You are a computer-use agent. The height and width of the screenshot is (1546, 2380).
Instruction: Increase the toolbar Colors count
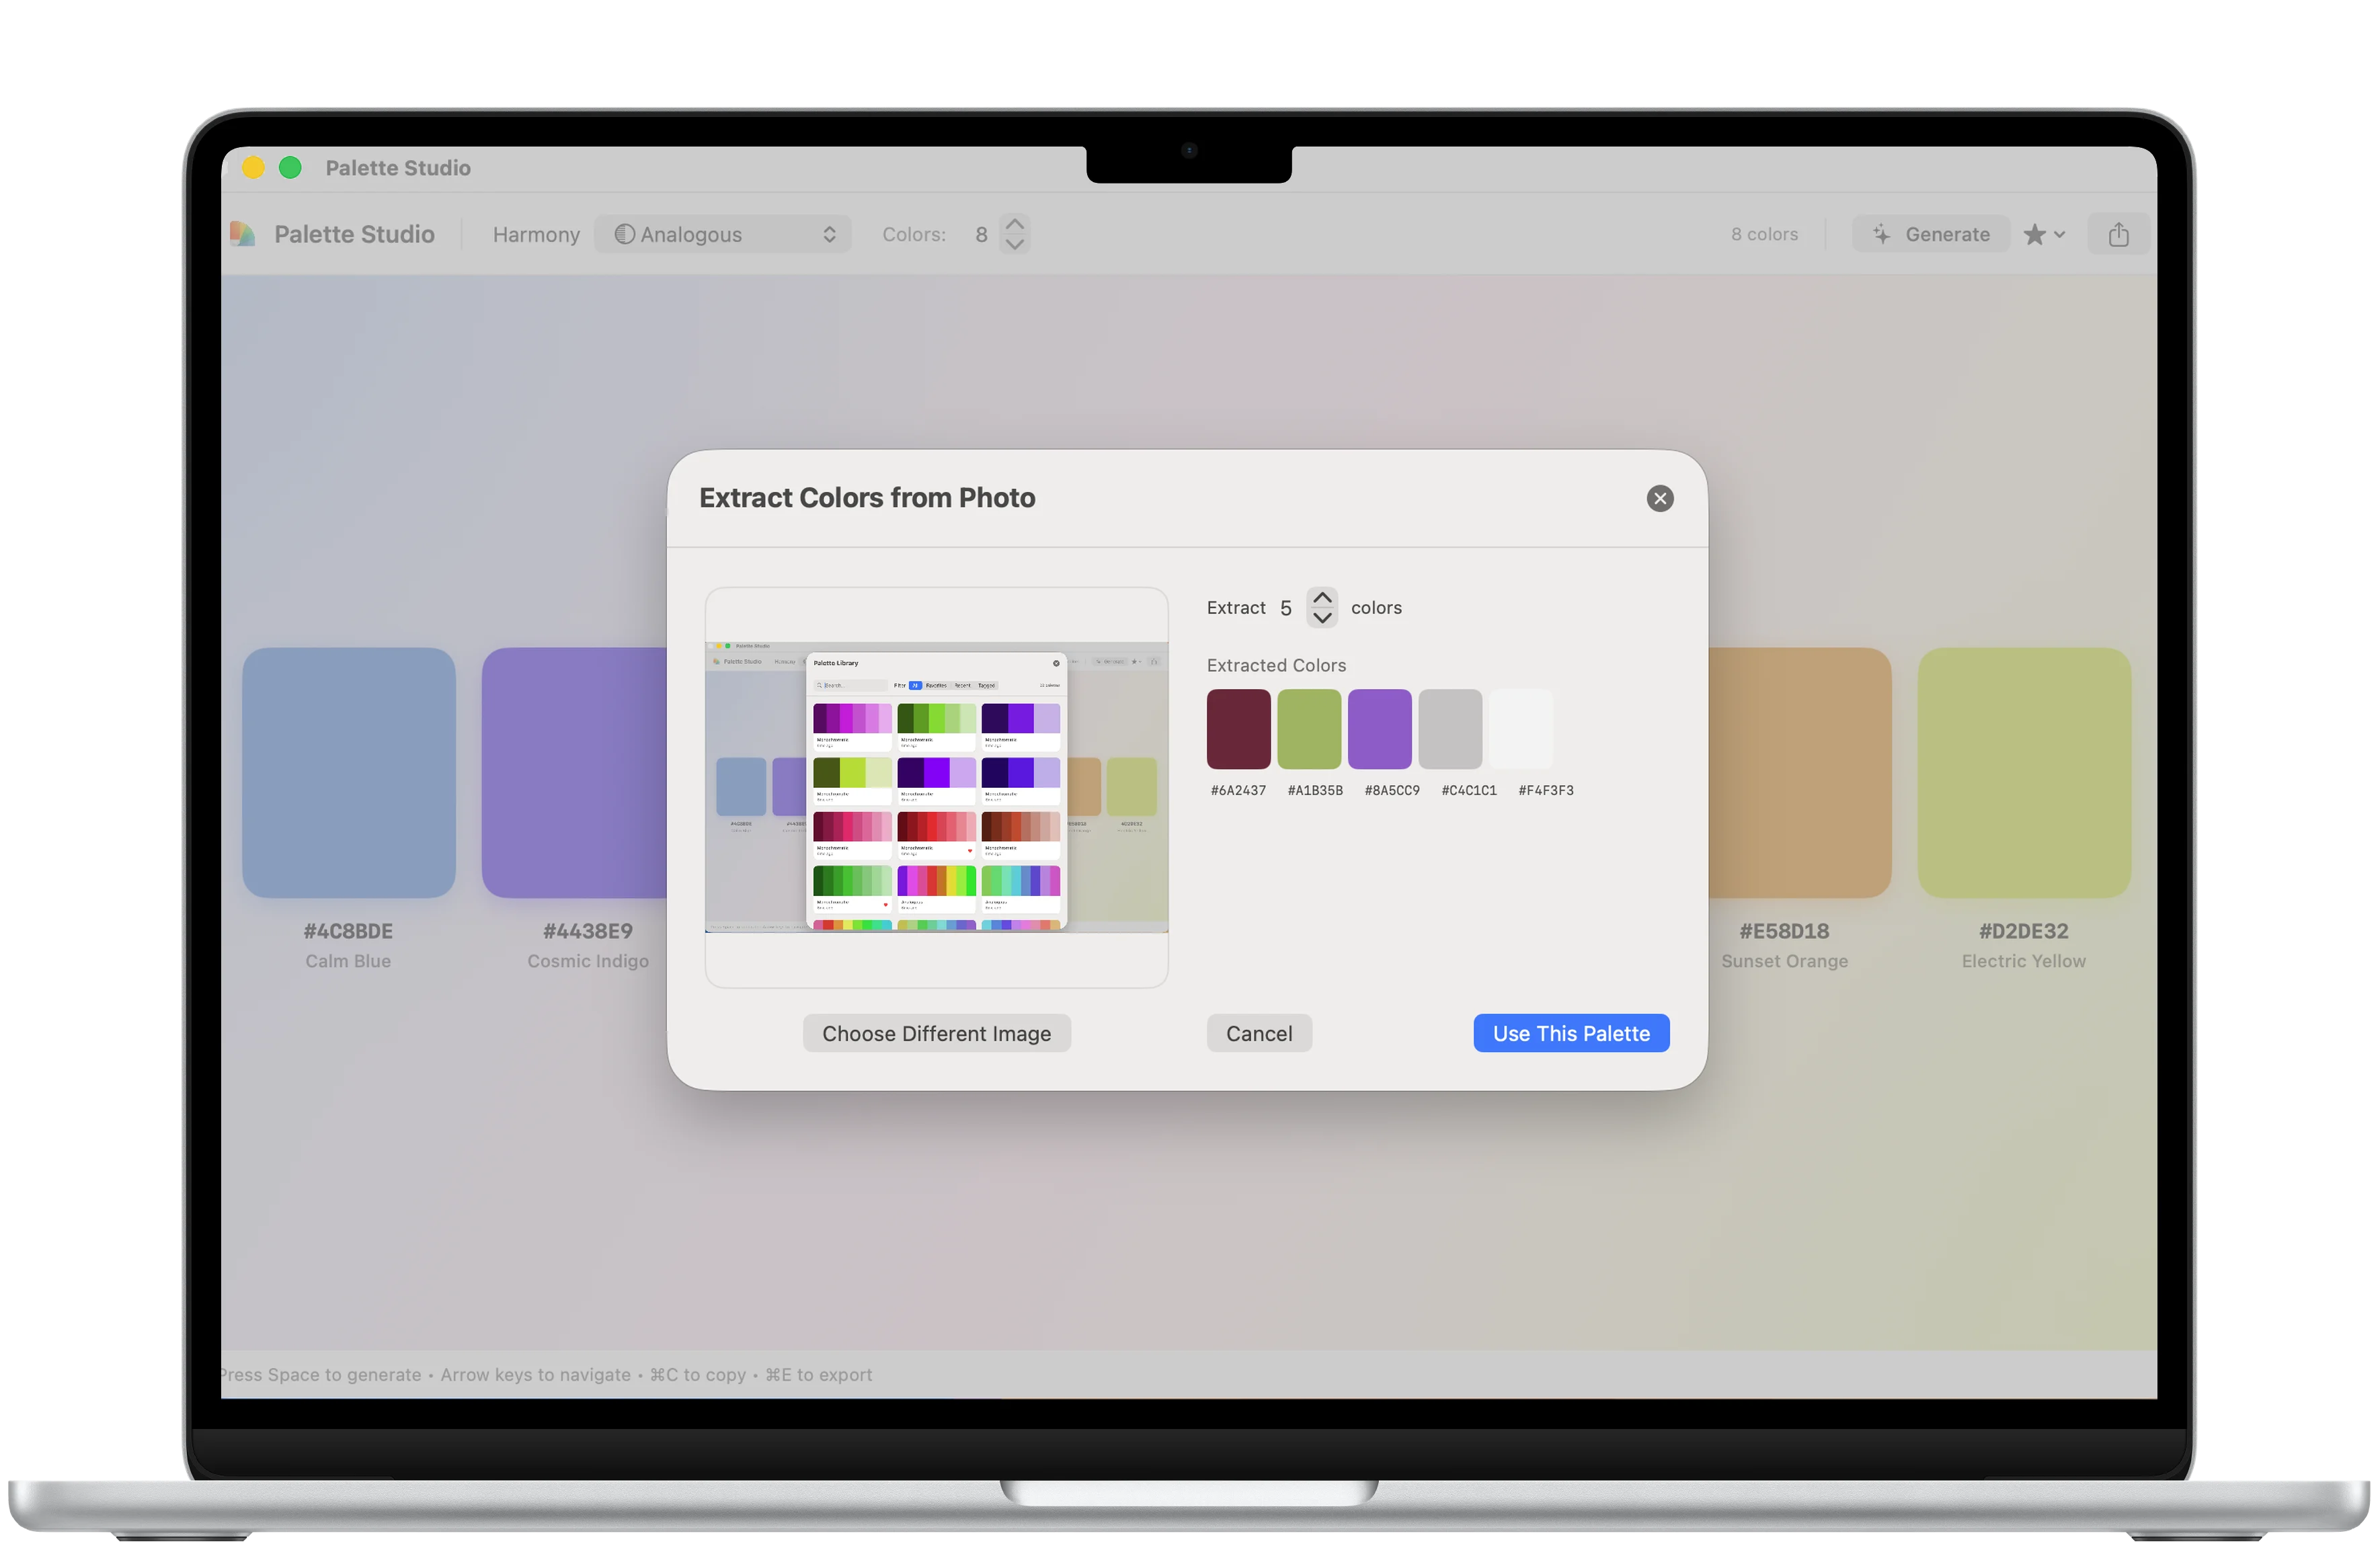point(1014,224)
